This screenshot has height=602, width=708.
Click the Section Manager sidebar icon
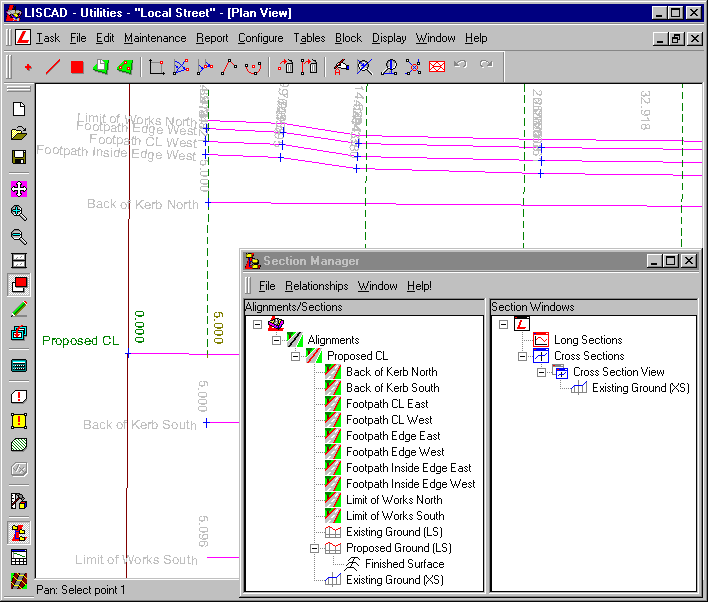[x=19, y=533]
